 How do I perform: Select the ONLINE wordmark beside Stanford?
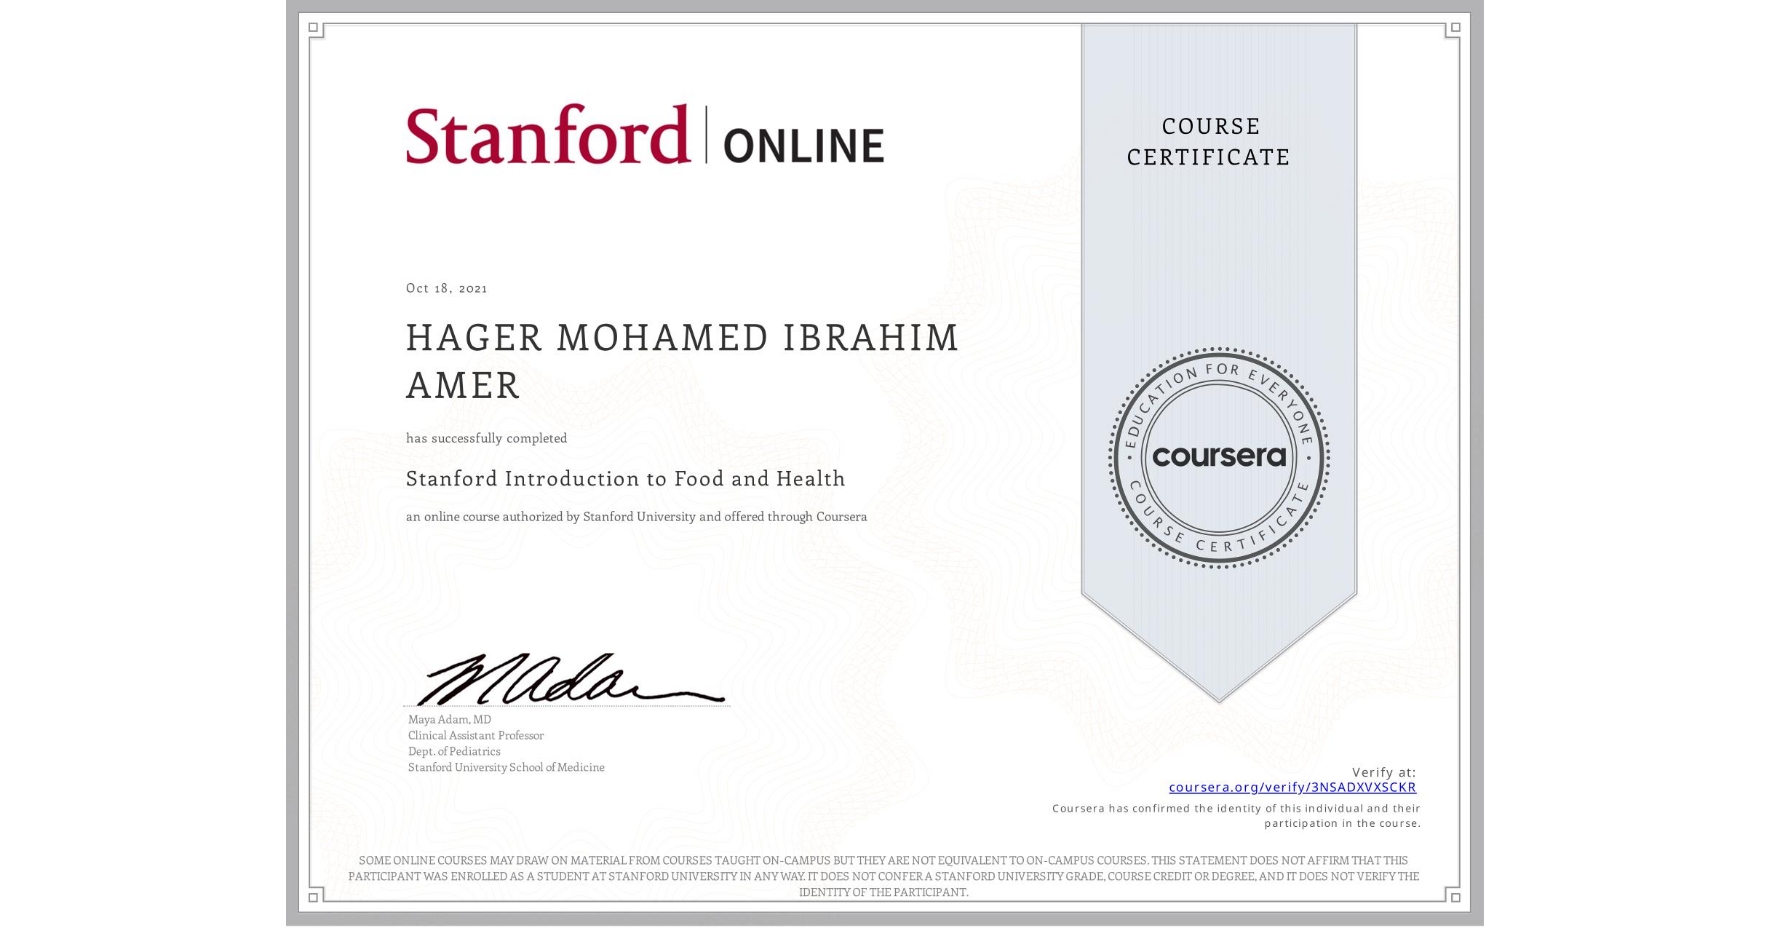point(800,140)
